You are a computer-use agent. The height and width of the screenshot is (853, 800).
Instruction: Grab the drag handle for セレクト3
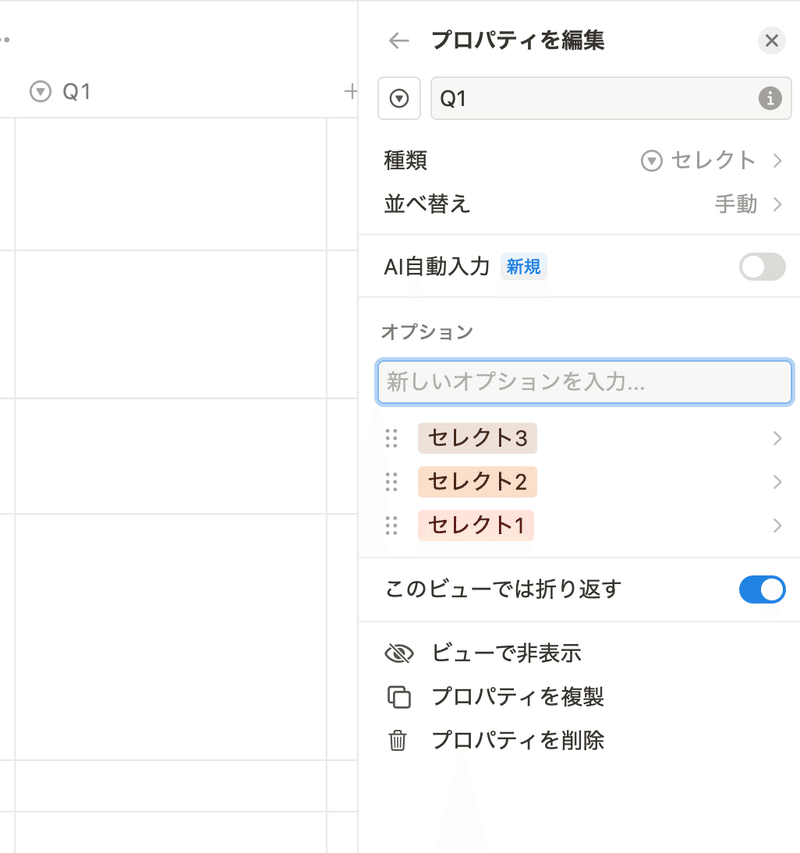click(392, 438)
